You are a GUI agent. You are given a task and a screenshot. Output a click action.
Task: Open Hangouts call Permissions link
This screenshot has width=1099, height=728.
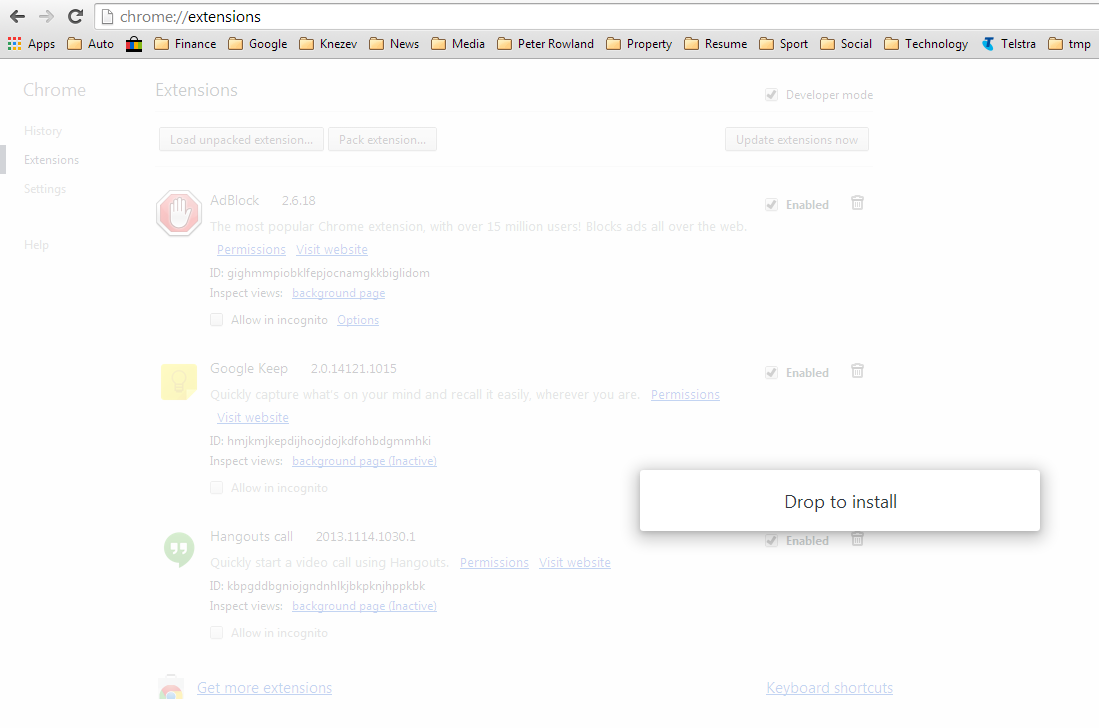494,563
